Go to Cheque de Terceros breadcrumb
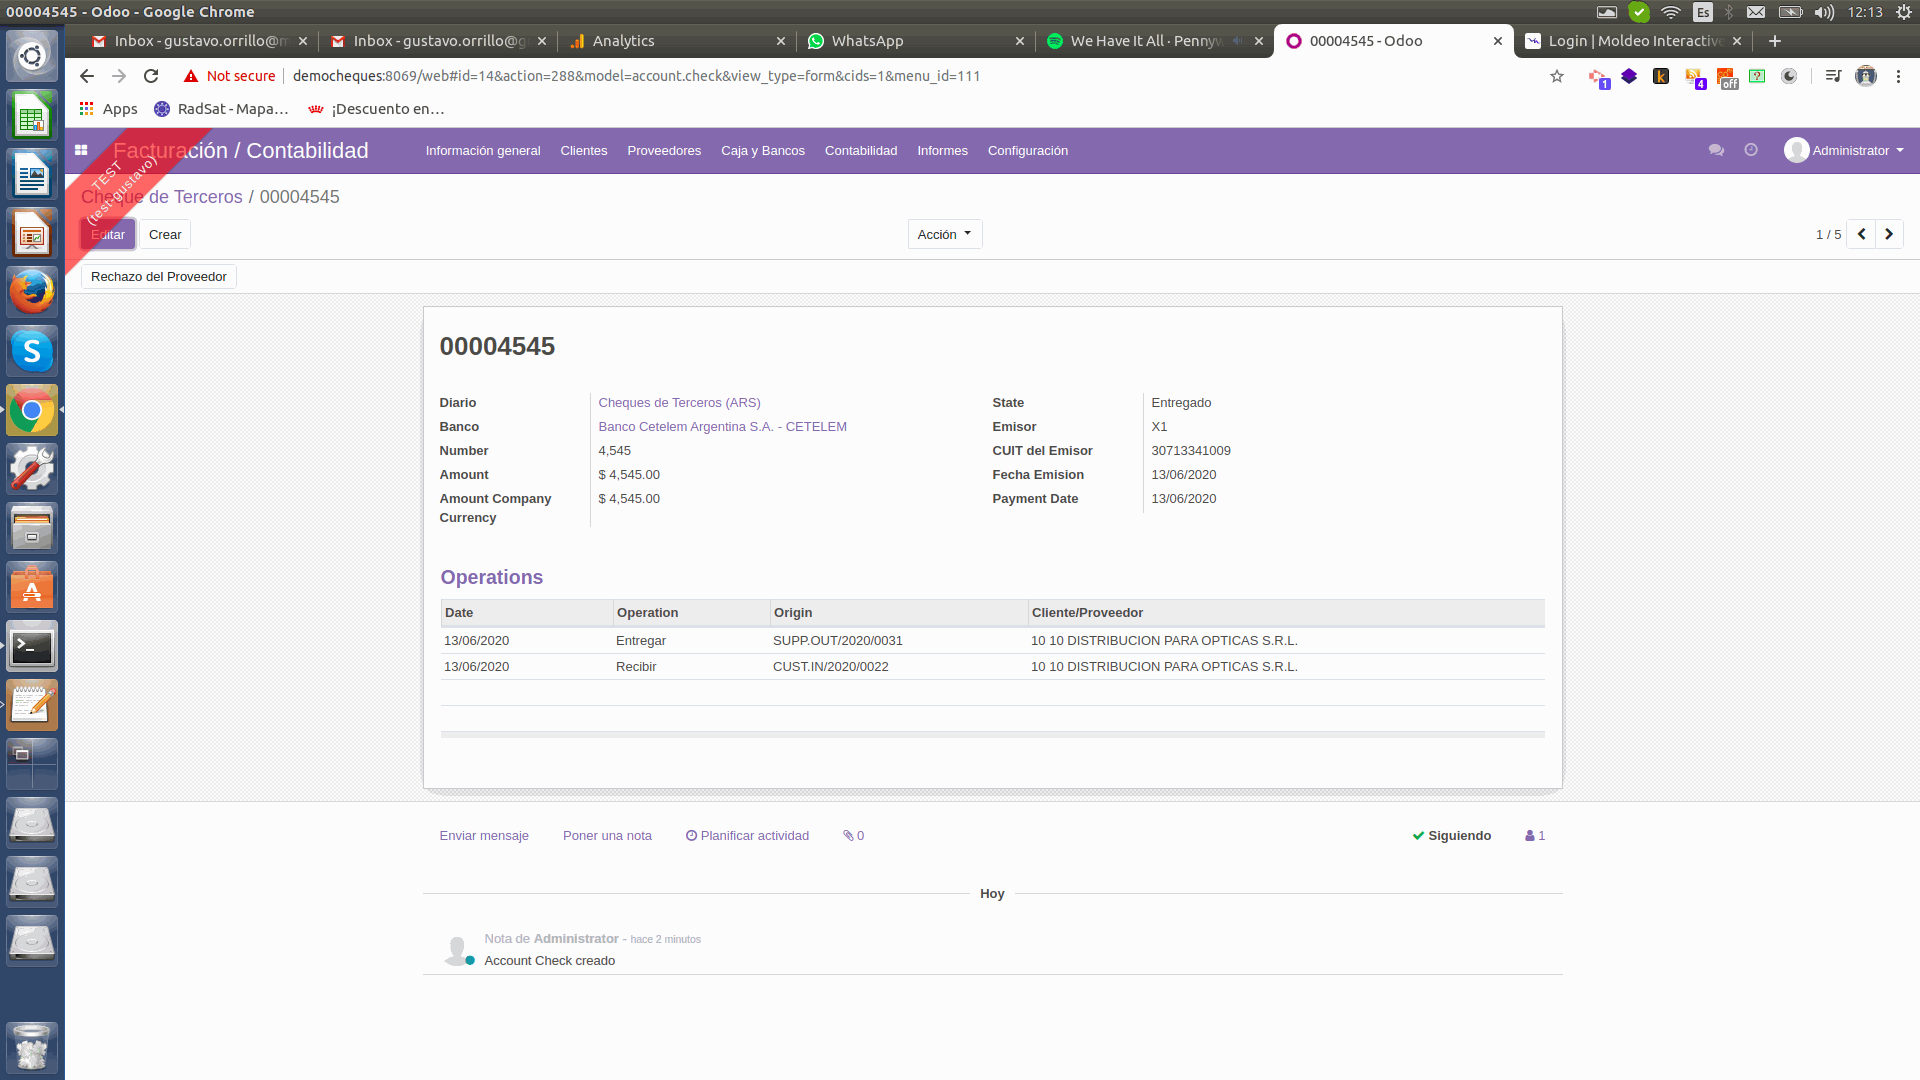The height and width of the screenshot is (1080, 1920). pyautogui.click(x=162, y=197)
